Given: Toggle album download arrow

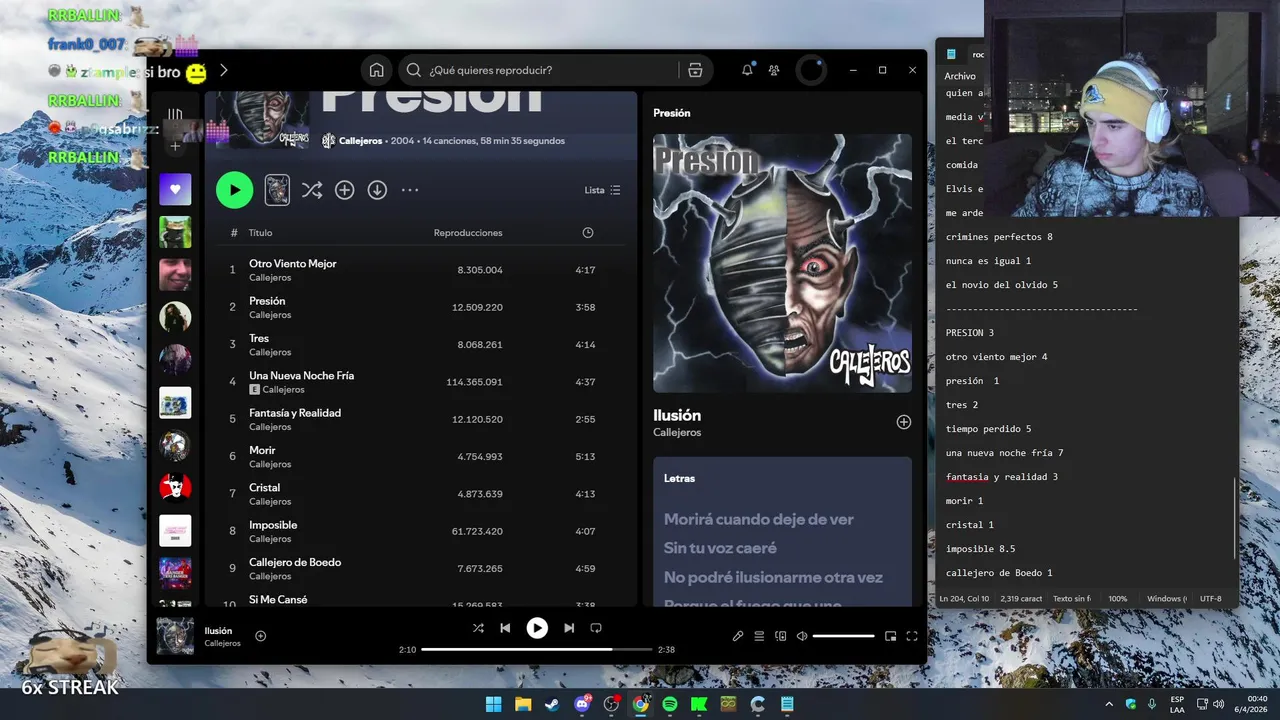Looking at the screenshot, I should pos(377,190).
